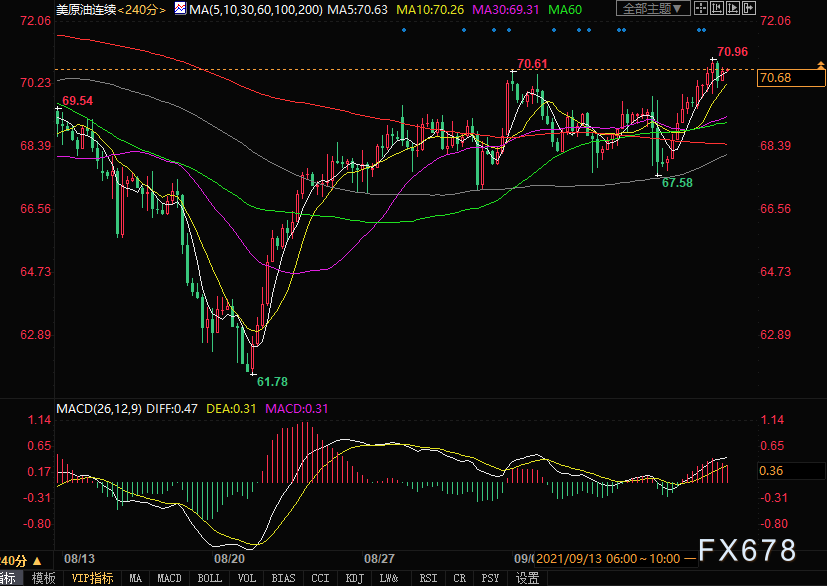This screenshot has width=827, height=586.
Task: Select the CR indicator tab
Action: [x=459, y=578]
